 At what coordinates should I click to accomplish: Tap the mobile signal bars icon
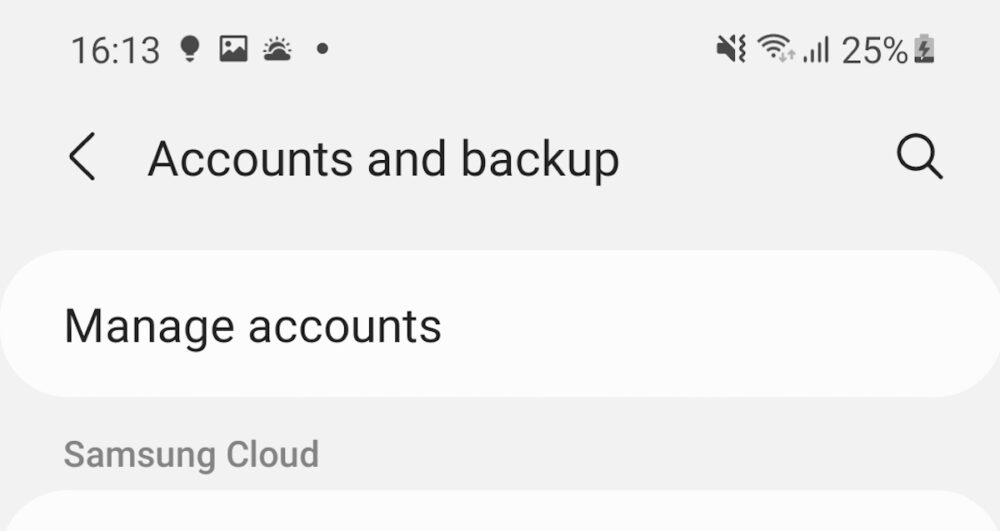pos(816,49)
